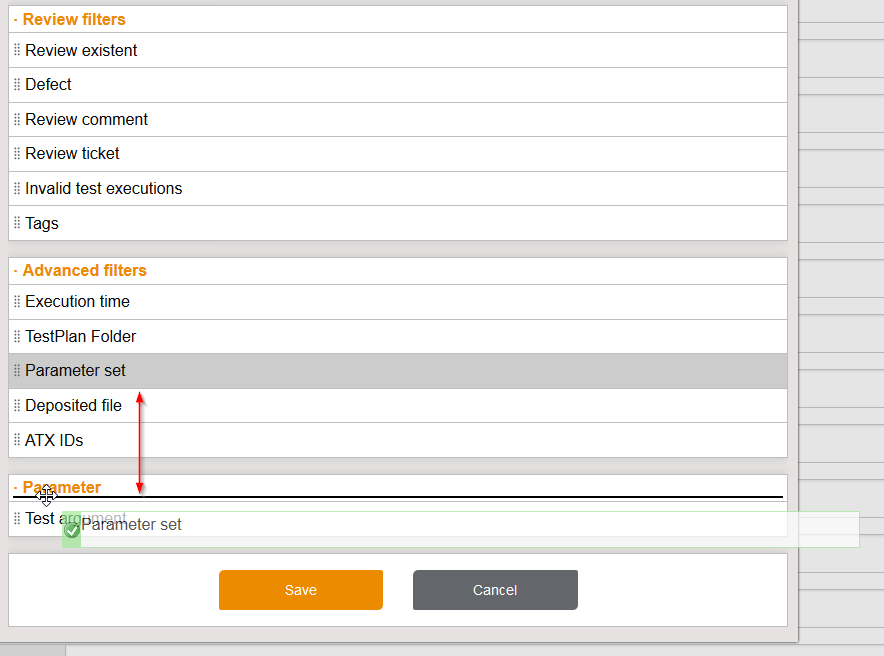Screen dimensions: 884x656
Task: Click the drag handle beside TestPlan Folder
Action: (x=16, y=336)
